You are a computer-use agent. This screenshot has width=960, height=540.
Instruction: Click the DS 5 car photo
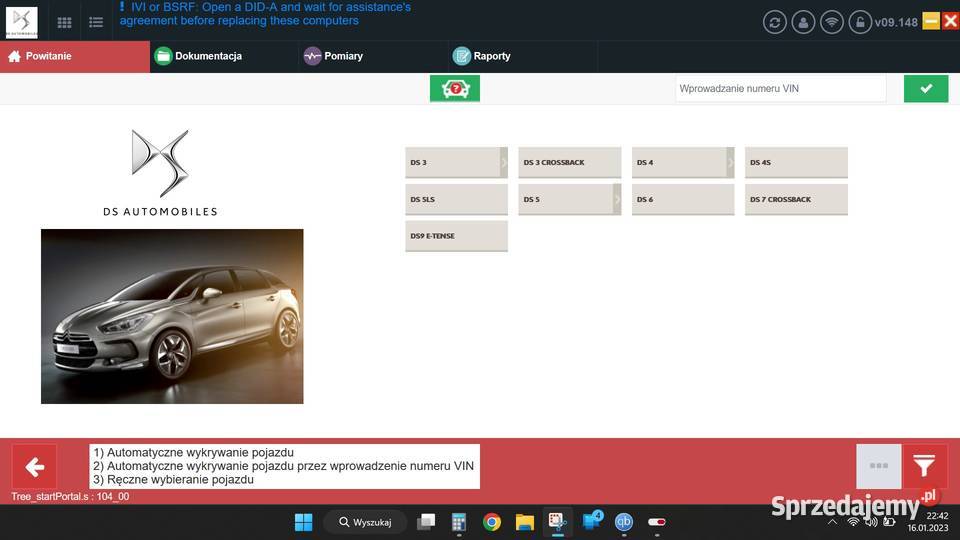pyautogui.click(x=172, y=317)
